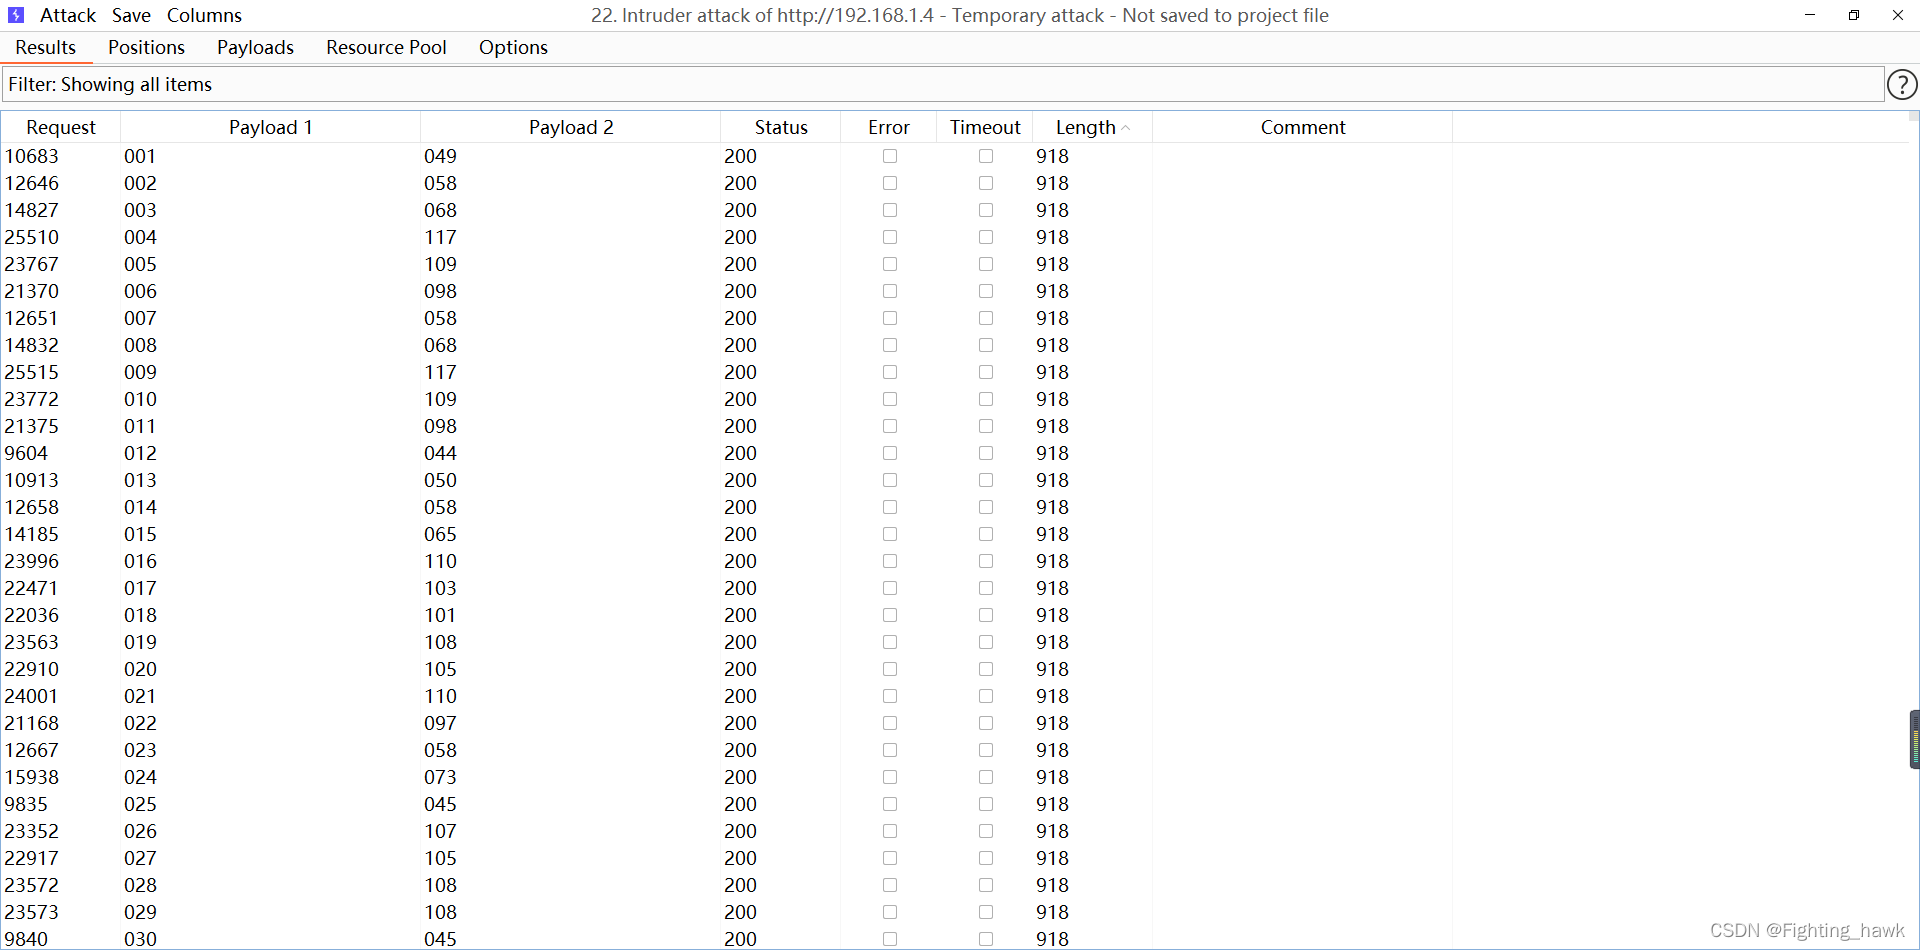This screenshot has width=1920, height=950.
Task: Toggle Timeout checkbox for request 21168
Action: [986, 723]
